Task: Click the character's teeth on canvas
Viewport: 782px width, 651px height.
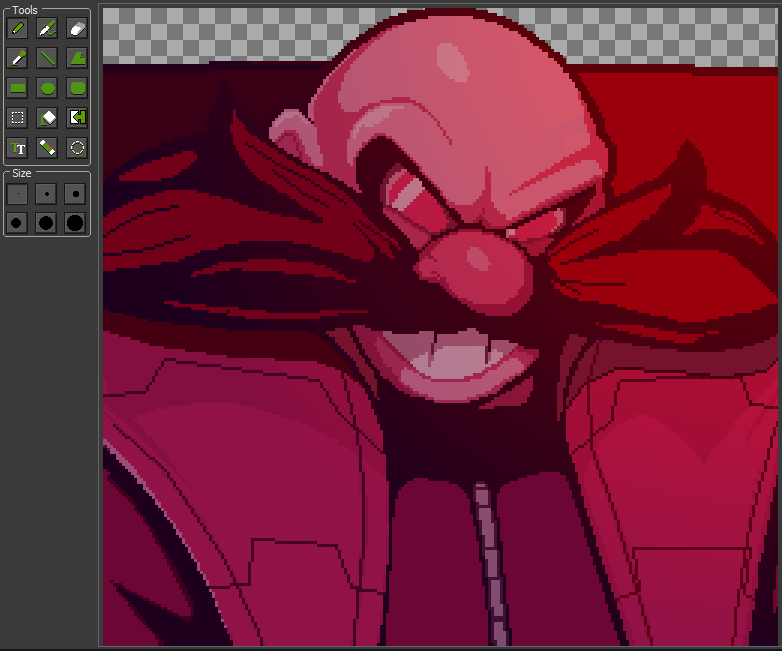Action: click(x=451, y=352)
